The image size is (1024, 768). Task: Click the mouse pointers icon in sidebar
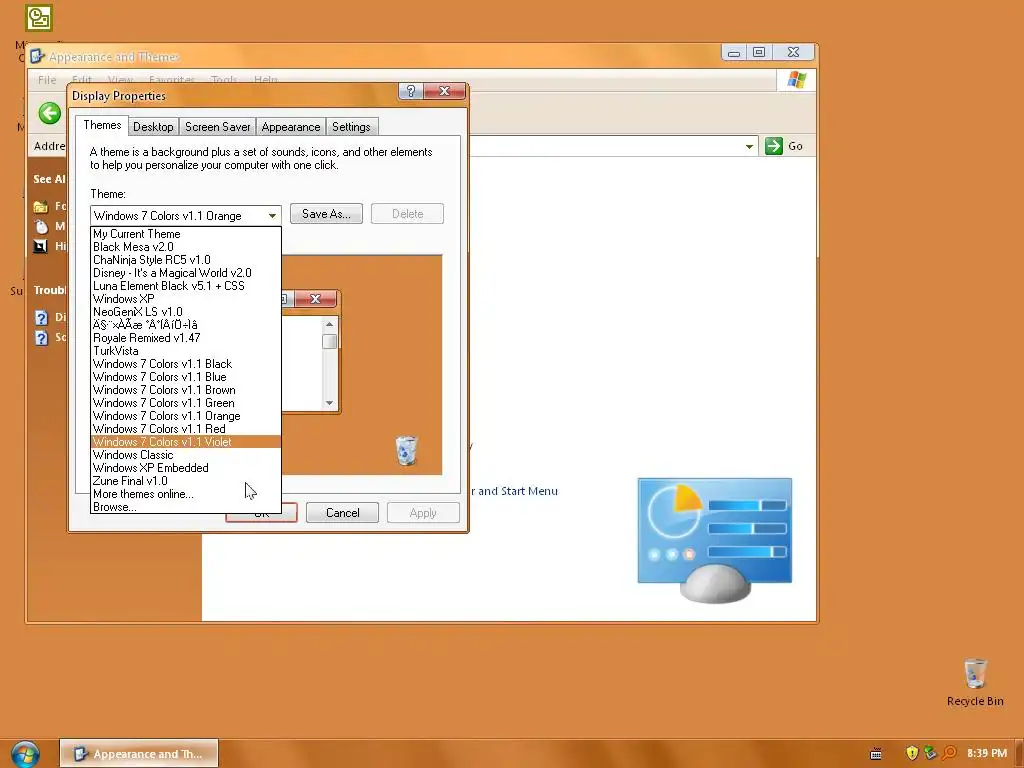(x=41, y=227)
